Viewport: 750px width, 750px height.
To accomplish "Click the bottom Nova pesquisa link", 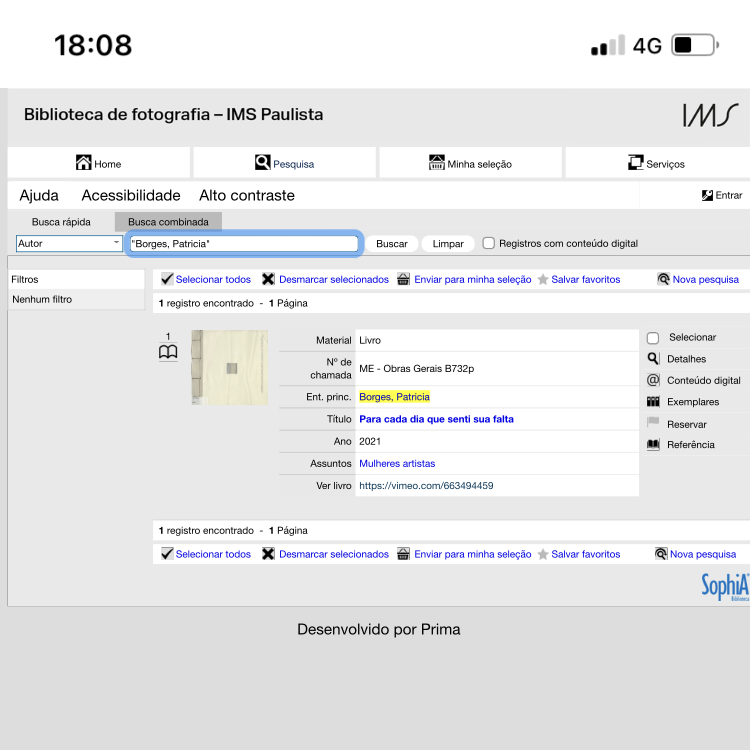I will click(703, 554).
